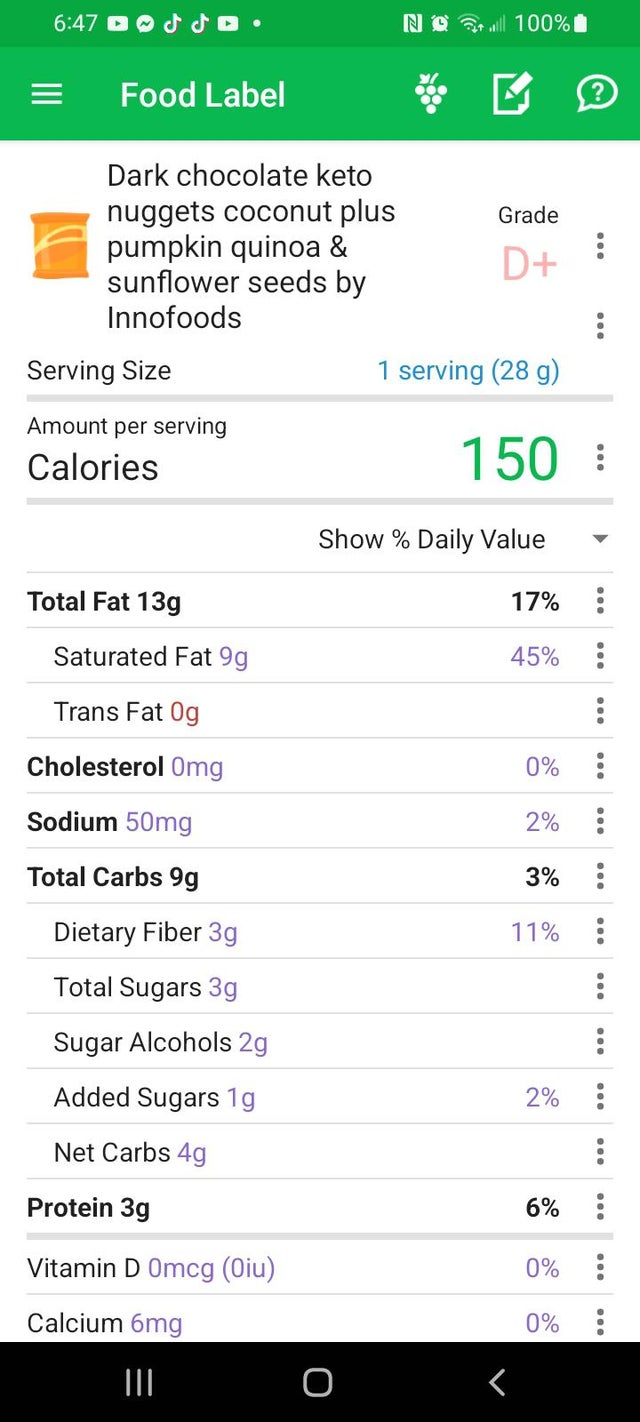Image resolution: width=640 pixels, height=1422 pixels.
Task: Open Android recent apps button
Action: (139, 1382)
